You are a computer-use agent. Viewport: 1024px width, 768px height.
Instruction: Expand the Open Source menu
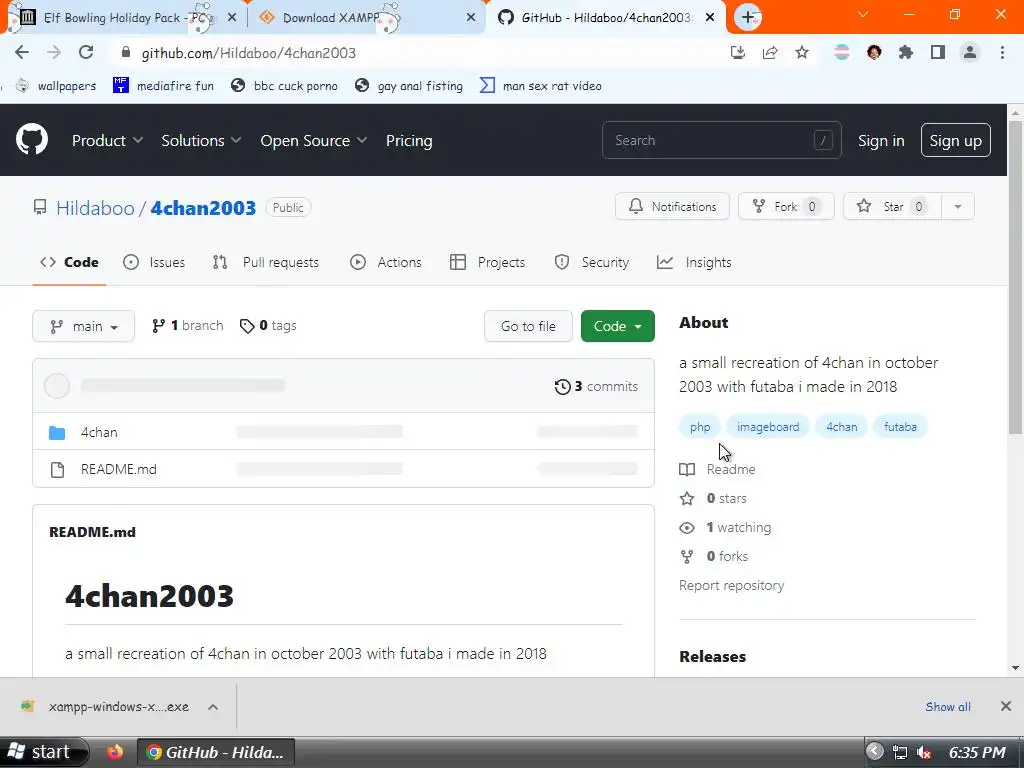313,140
